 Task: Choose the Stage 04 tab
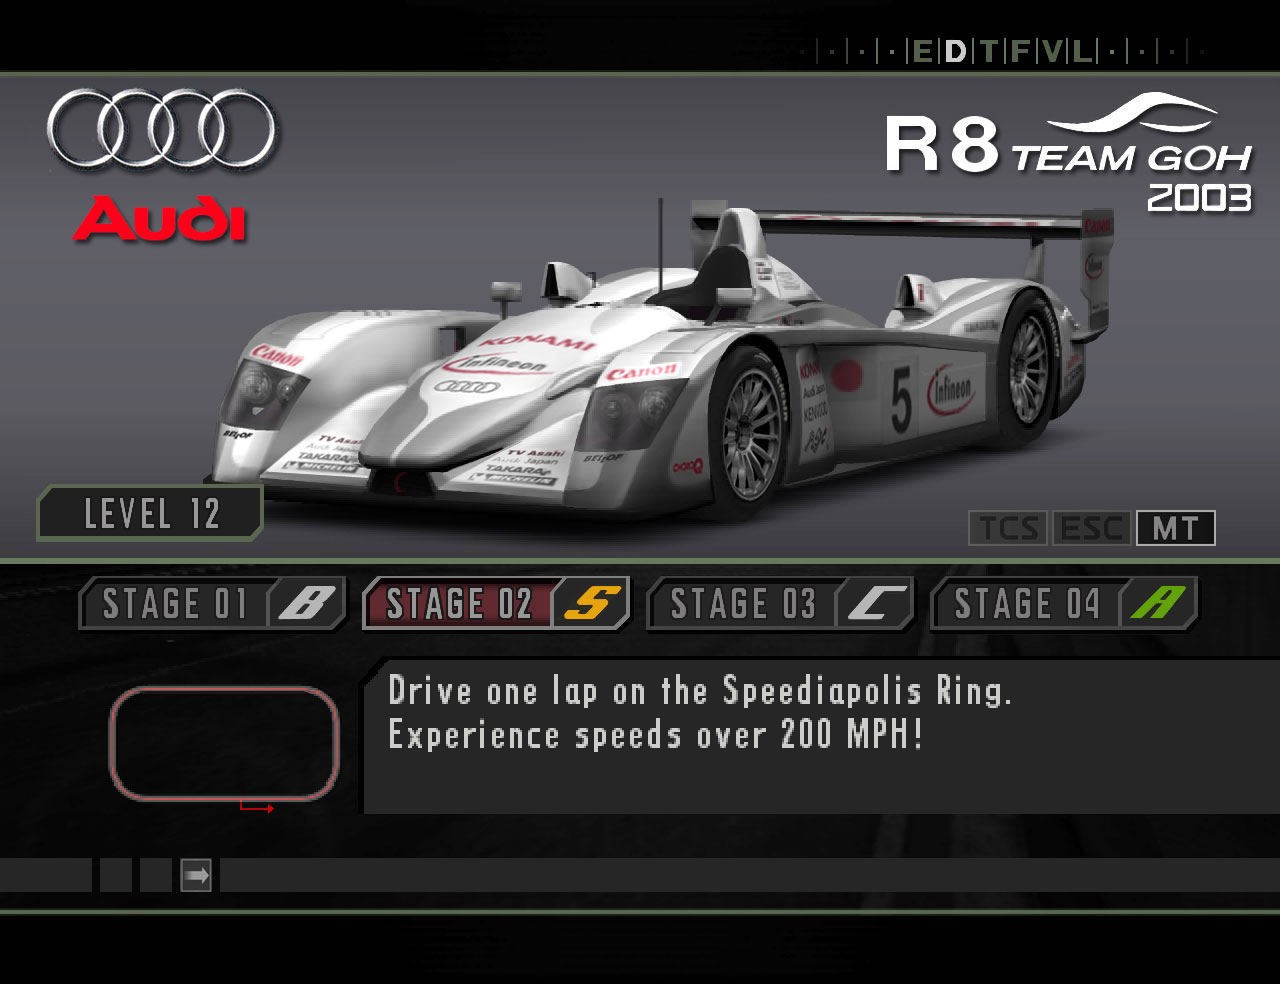[1064, 603]
